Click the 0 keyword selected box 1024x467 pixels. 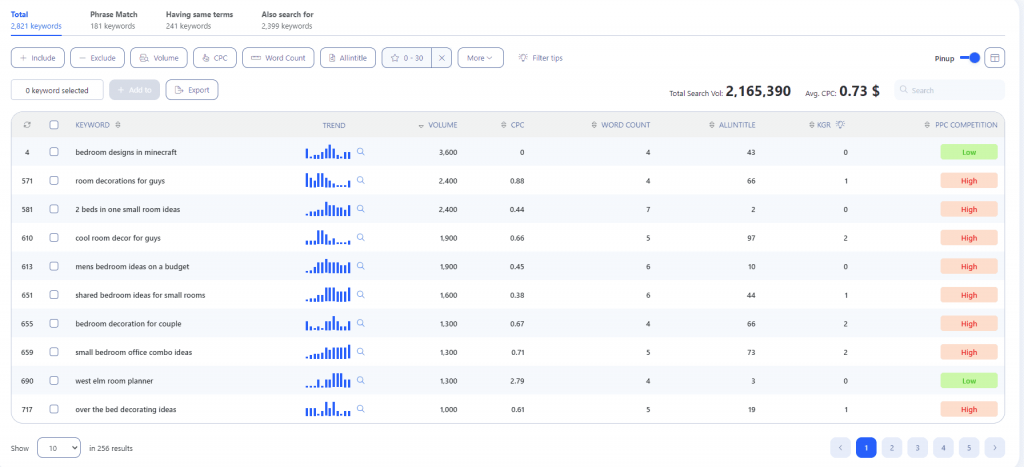tap(57, 90)
